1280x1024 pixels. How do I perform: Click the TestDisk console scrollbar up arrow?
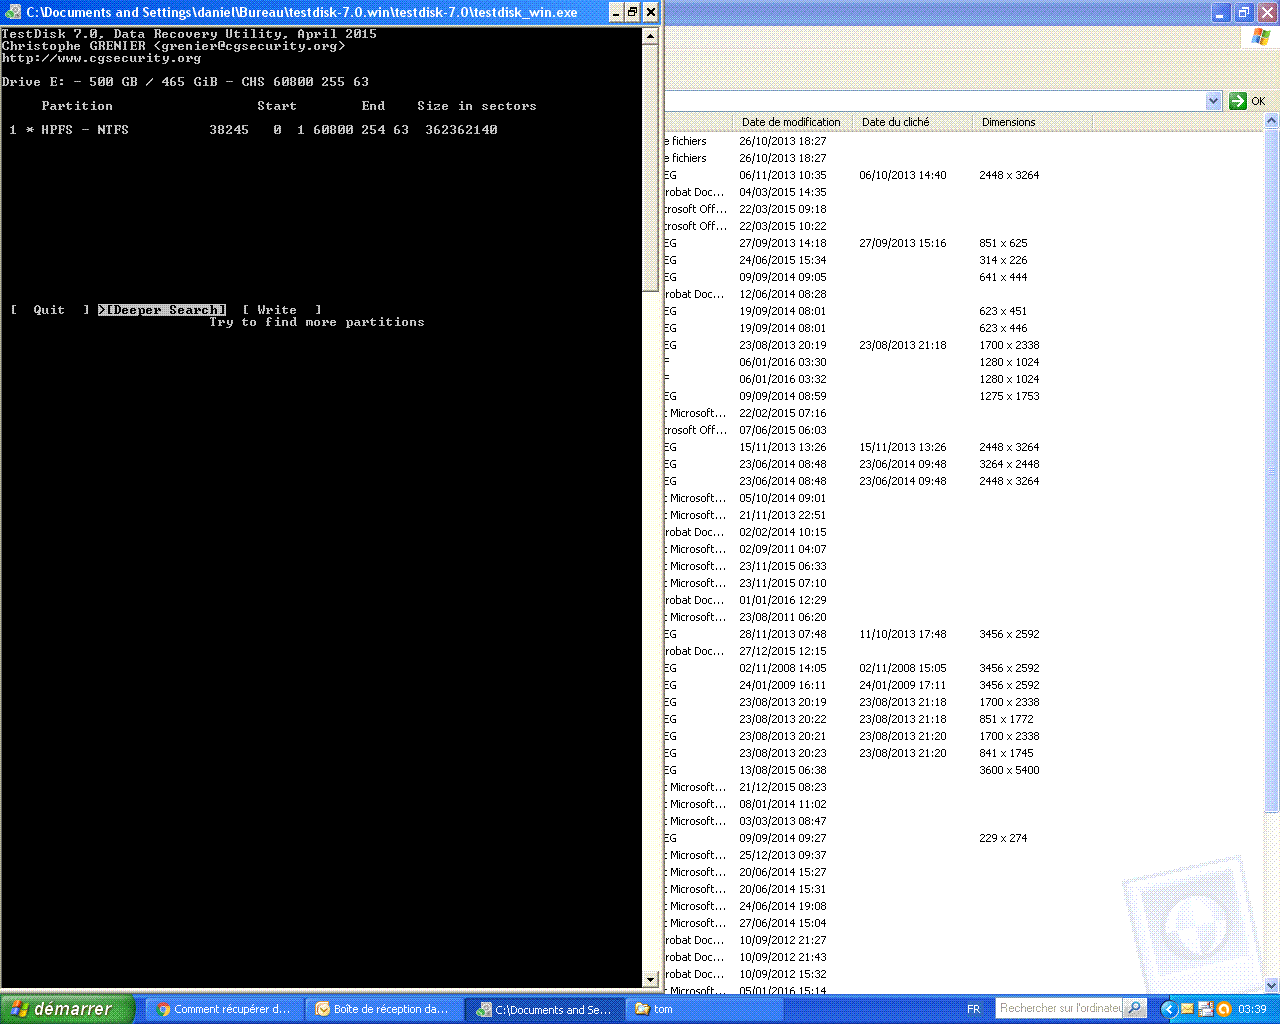[x=650, y=36]
